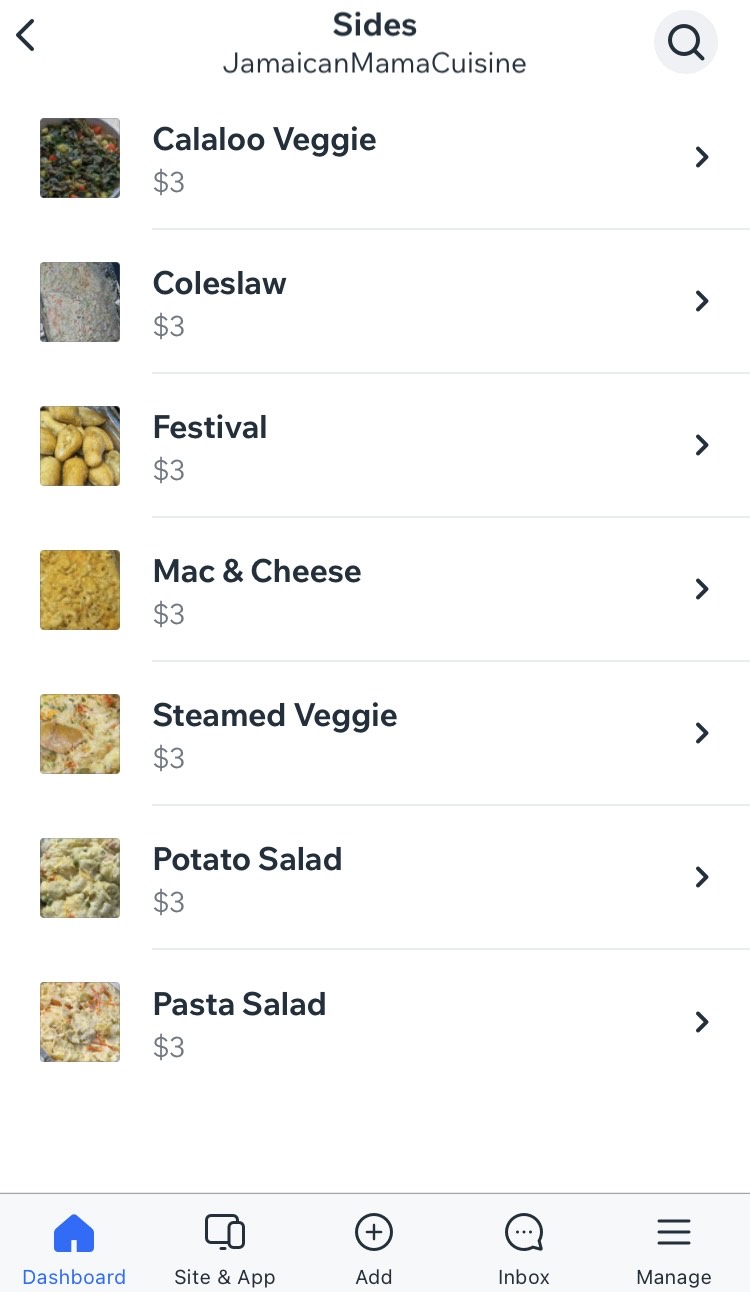Open Festival details chevron
Screen dimensions: 750x1292
coord(702,445)
